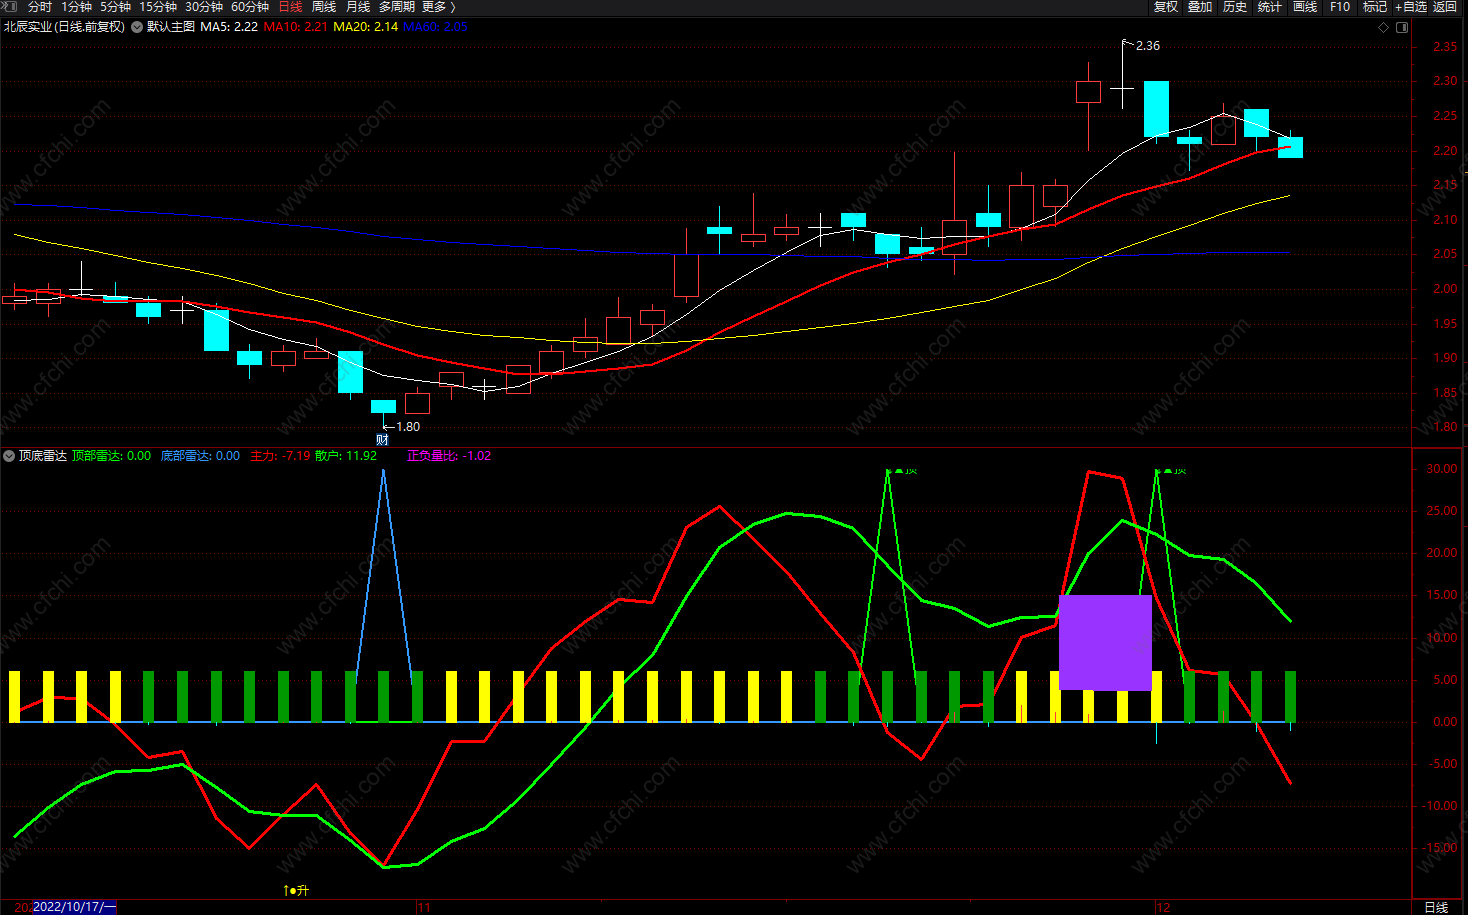The image size is (1468, 915).
Task: Click the 主力: -7.19 value label
Action: [x=280, y=456]
